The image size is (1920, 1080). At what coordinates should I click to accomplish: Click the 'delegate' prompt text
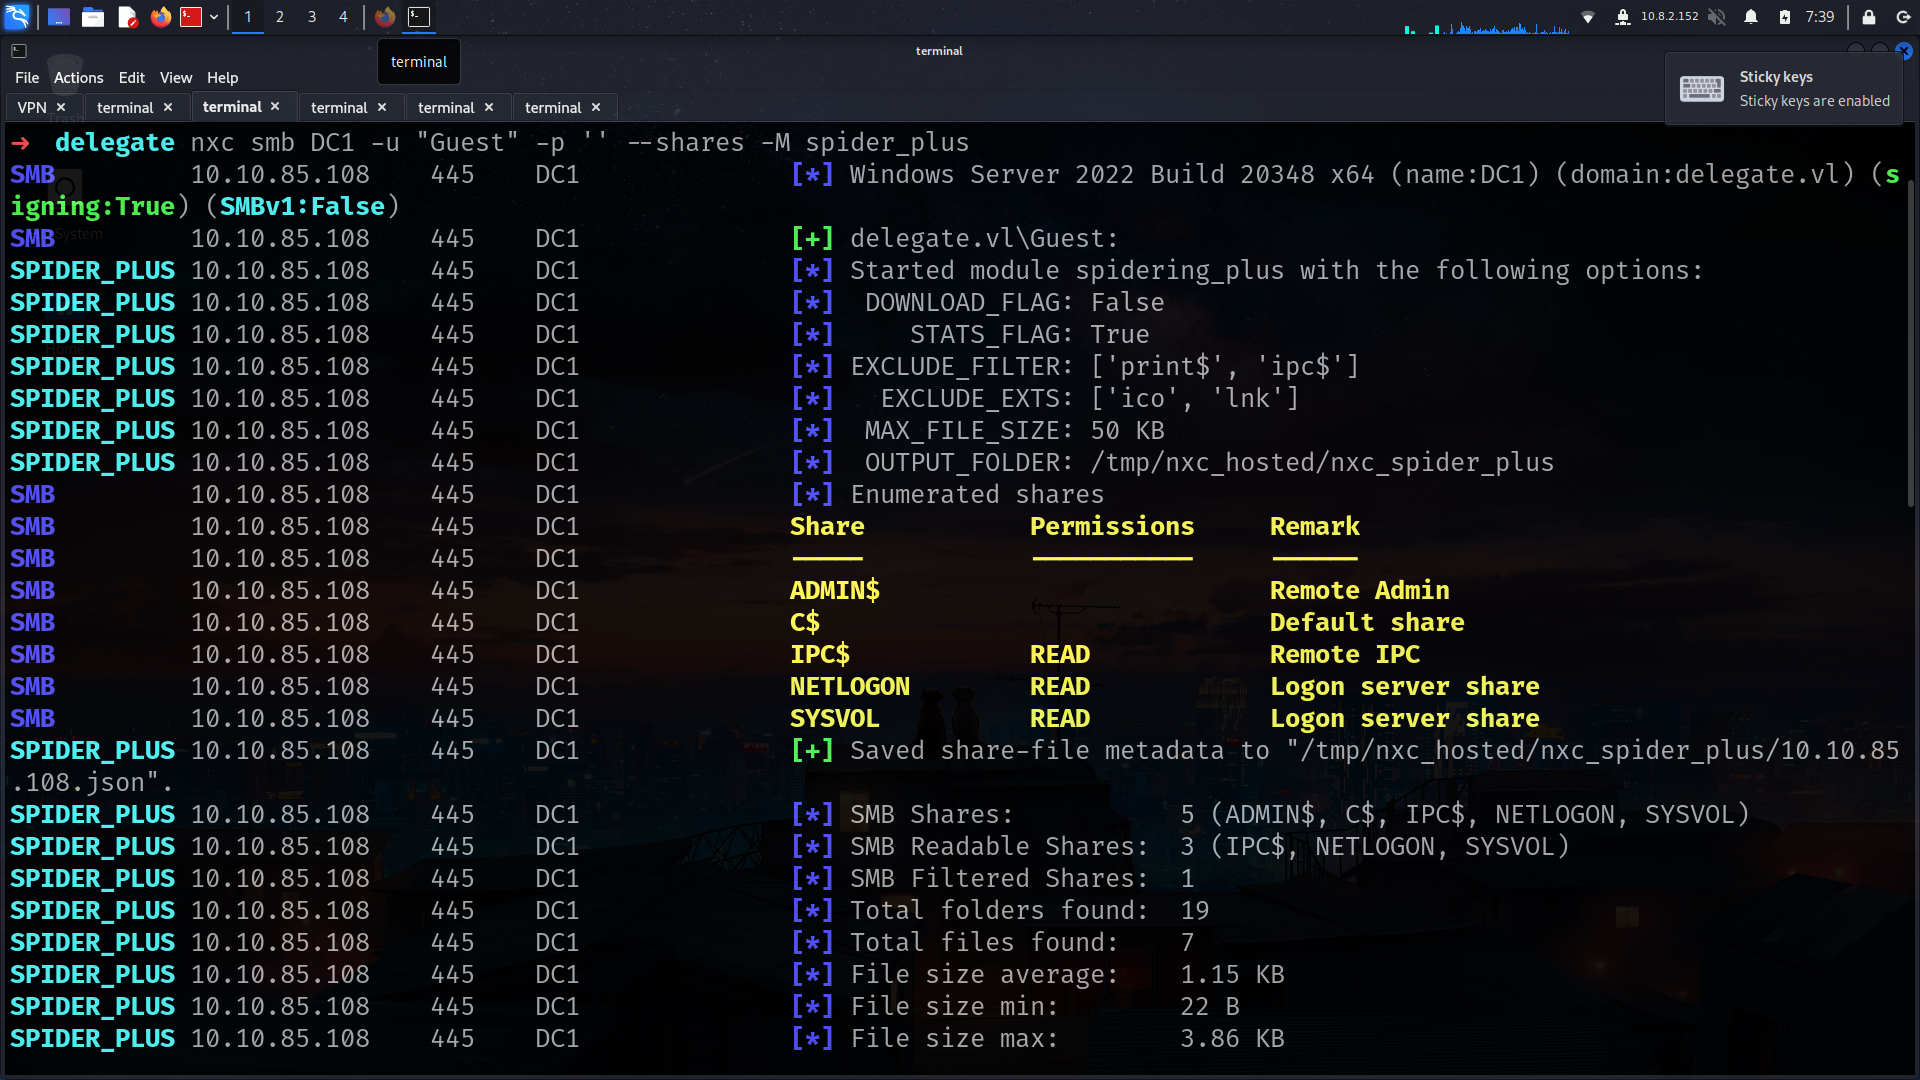115,143
